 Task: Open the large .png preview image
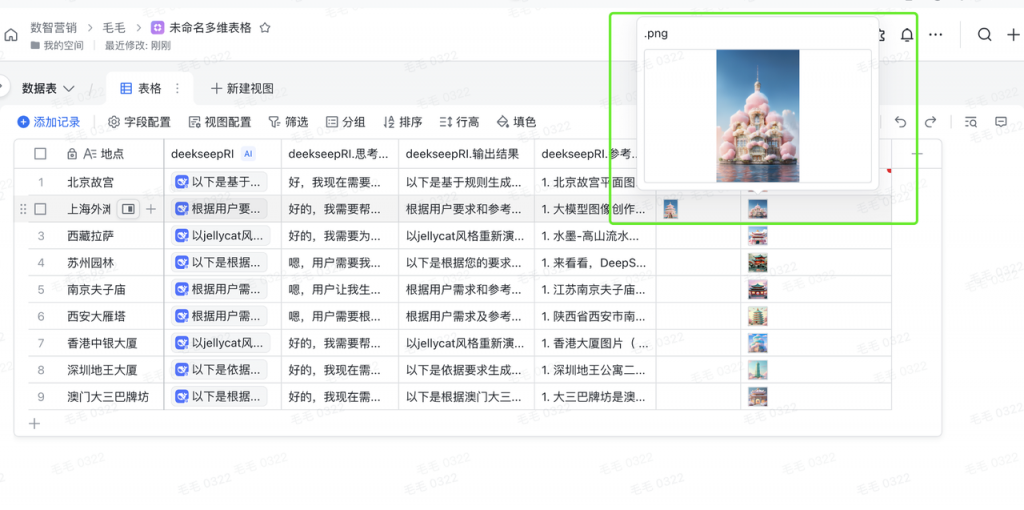click(x=758, y=116)
